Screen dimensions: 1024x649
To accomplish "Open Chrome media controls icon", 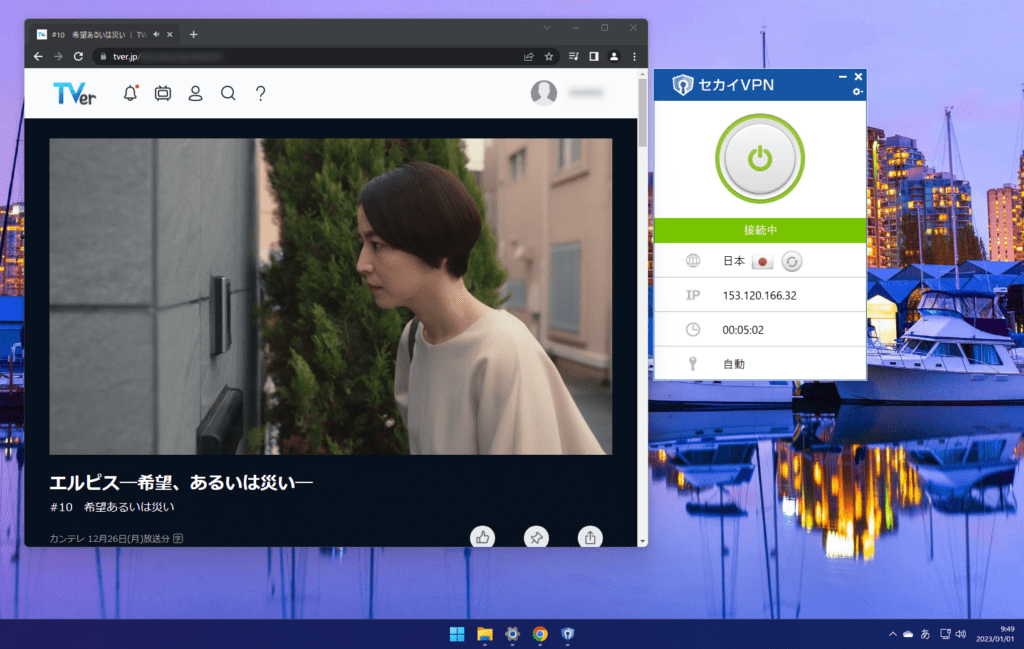I will tap(573, 57).
